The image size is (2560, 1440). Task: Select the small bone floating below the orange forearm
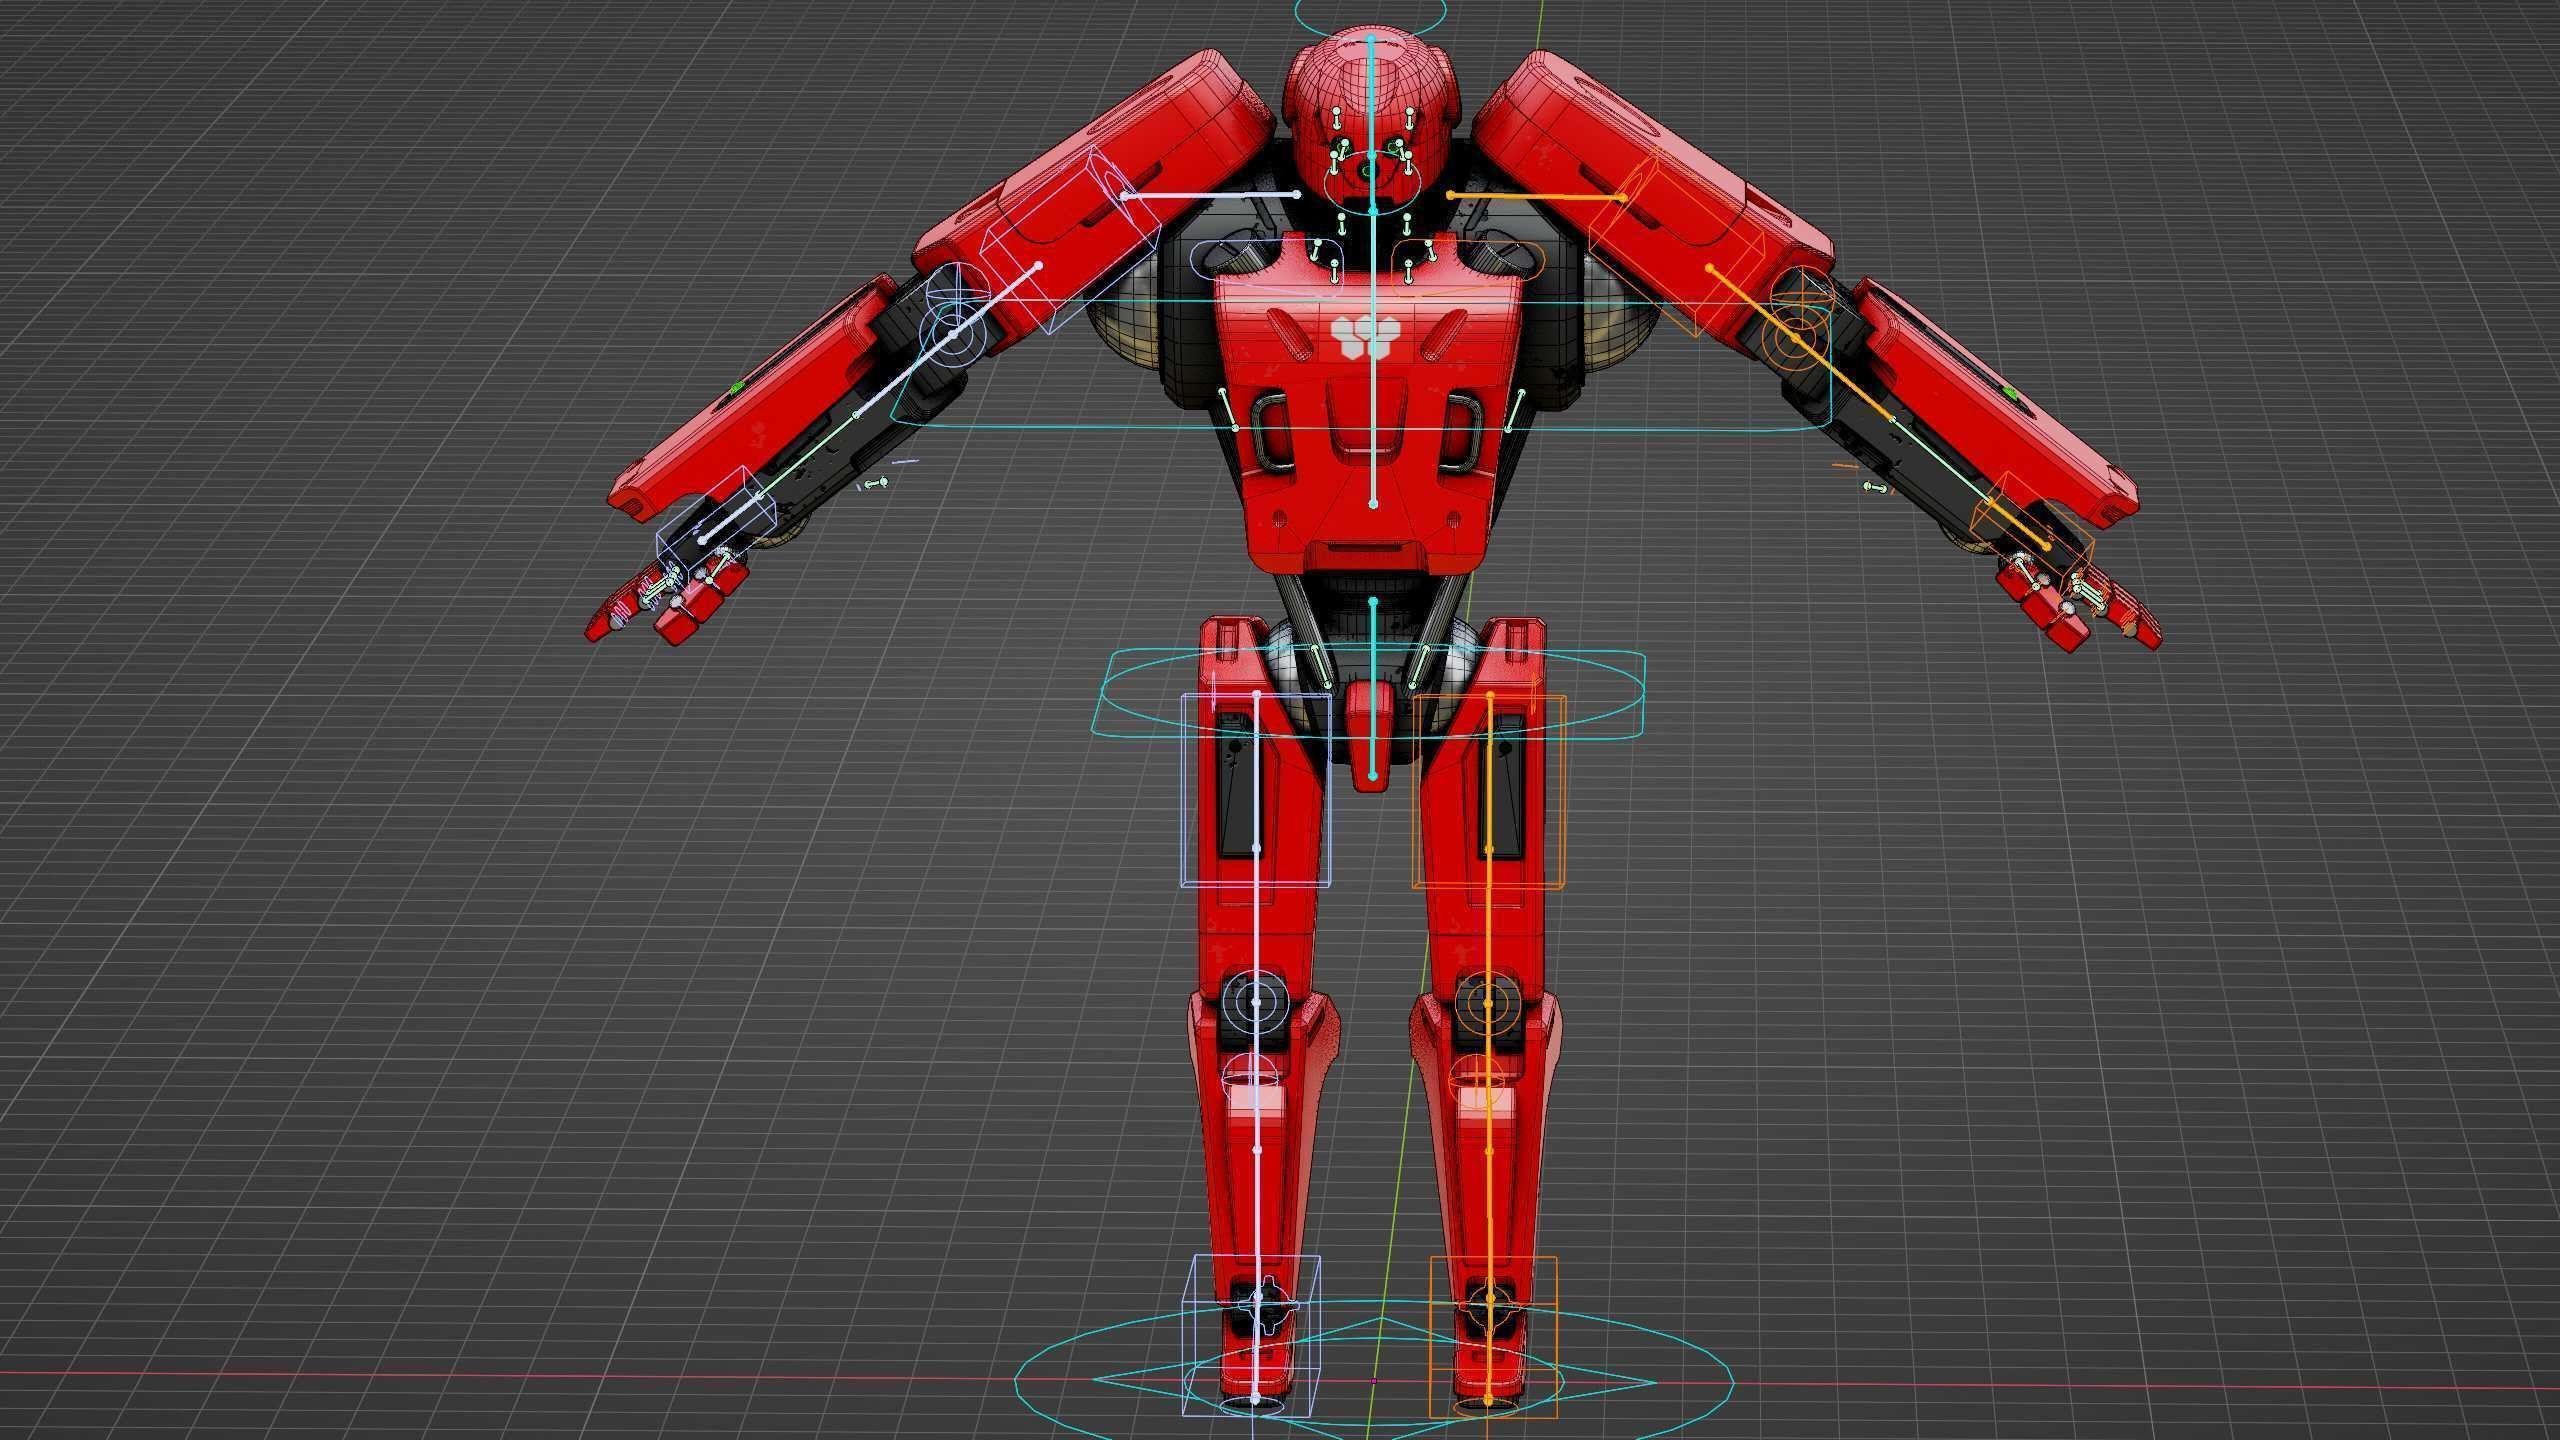click(x=1875, y=487)
